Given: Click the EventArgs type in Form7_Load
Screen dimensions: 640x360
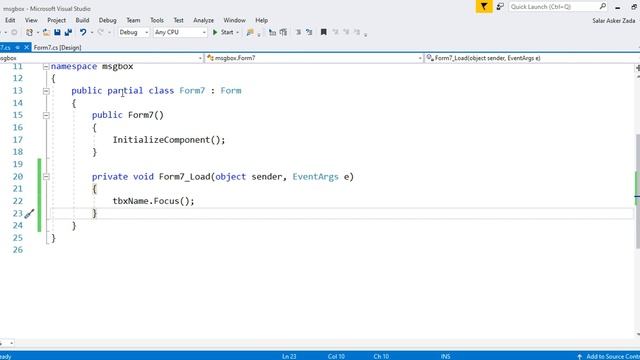Looking at the screenshot, I should [315, 177].
